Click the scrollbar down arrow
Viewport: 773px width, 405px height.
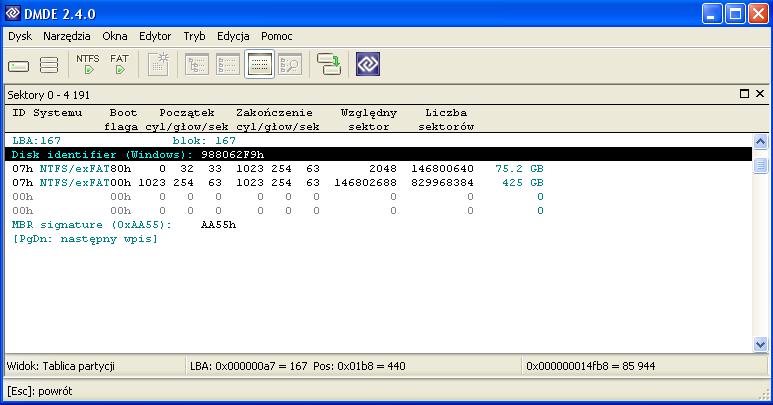pyautogui.click(x=760, y=344)
